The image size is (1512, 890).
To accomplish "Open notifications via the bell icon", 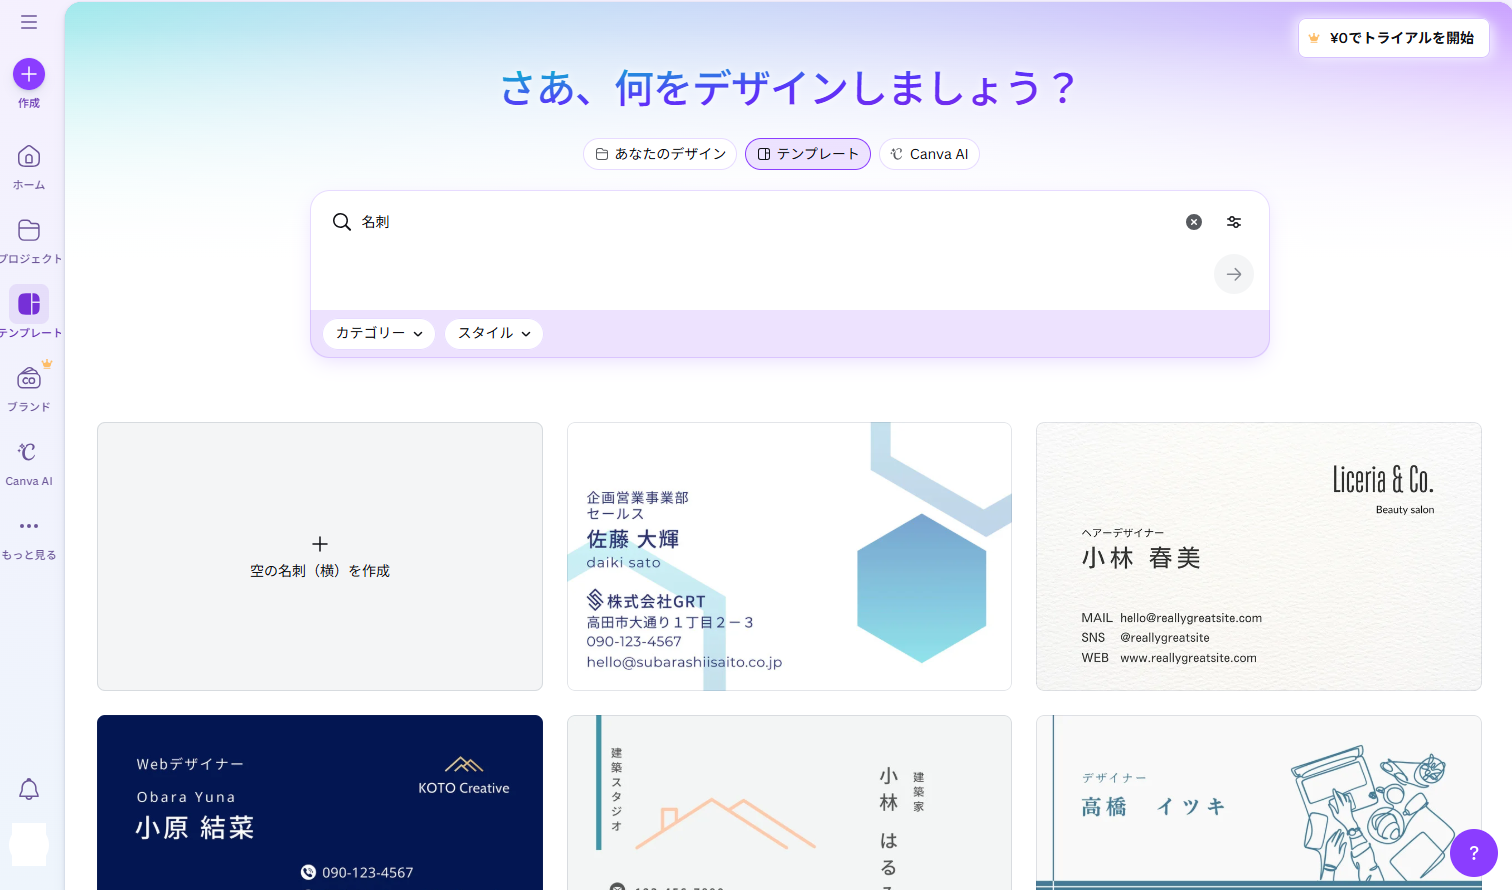I will [x=29, y=789].
